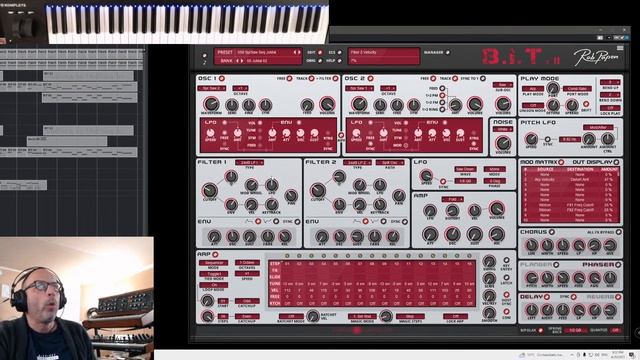The width and height of the screenshot is (640, 360).
Task: Click the webcam video thumbnail
Action: [77, 298]
